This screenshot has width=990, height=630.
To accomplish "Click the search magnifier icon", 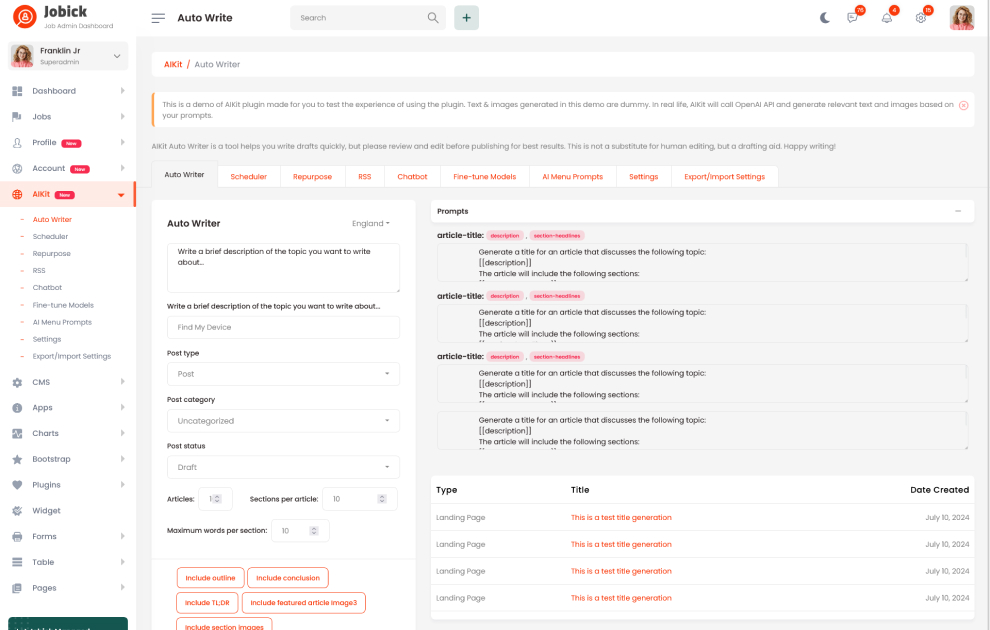I will 433,18.
